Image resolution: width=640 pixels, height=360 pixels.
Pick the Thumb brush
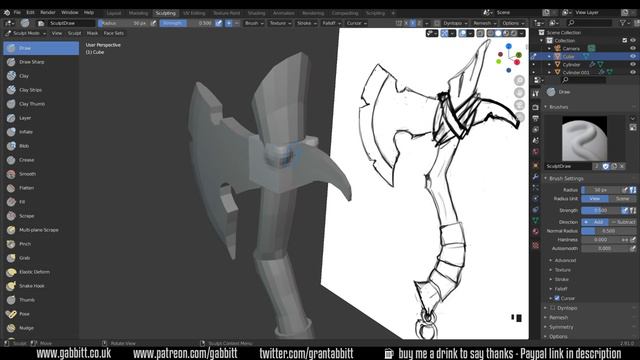(x=41, y=300)
